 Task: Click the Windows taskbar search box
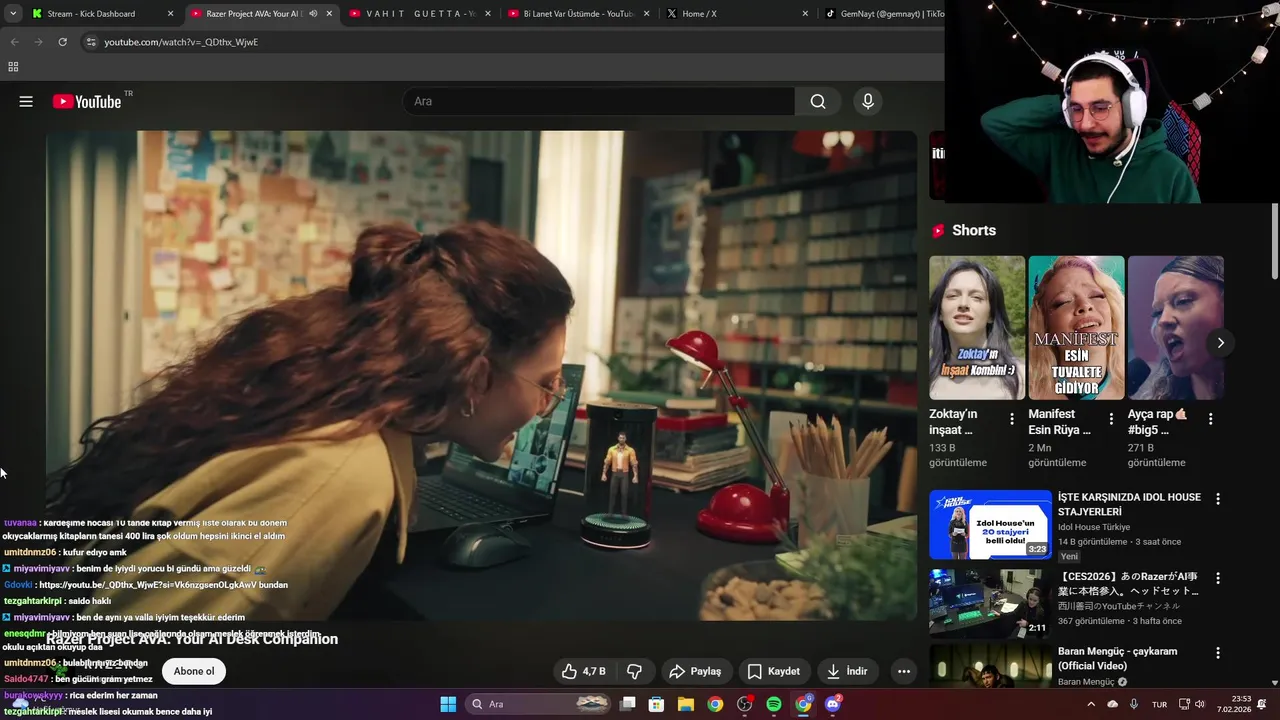[539, 704]
